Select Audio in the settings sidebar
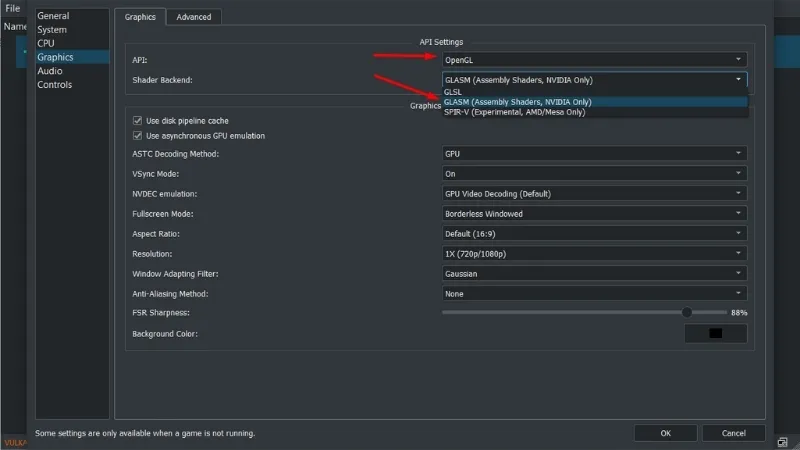This screenshot has width=800, height=450. coord(50,71)
